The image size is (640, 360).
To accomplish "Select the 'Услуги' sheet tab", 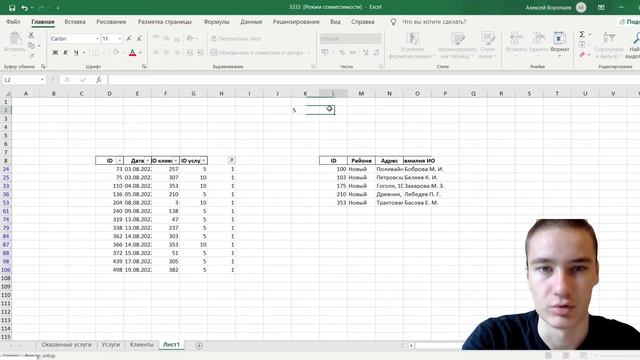I will 111,345.
